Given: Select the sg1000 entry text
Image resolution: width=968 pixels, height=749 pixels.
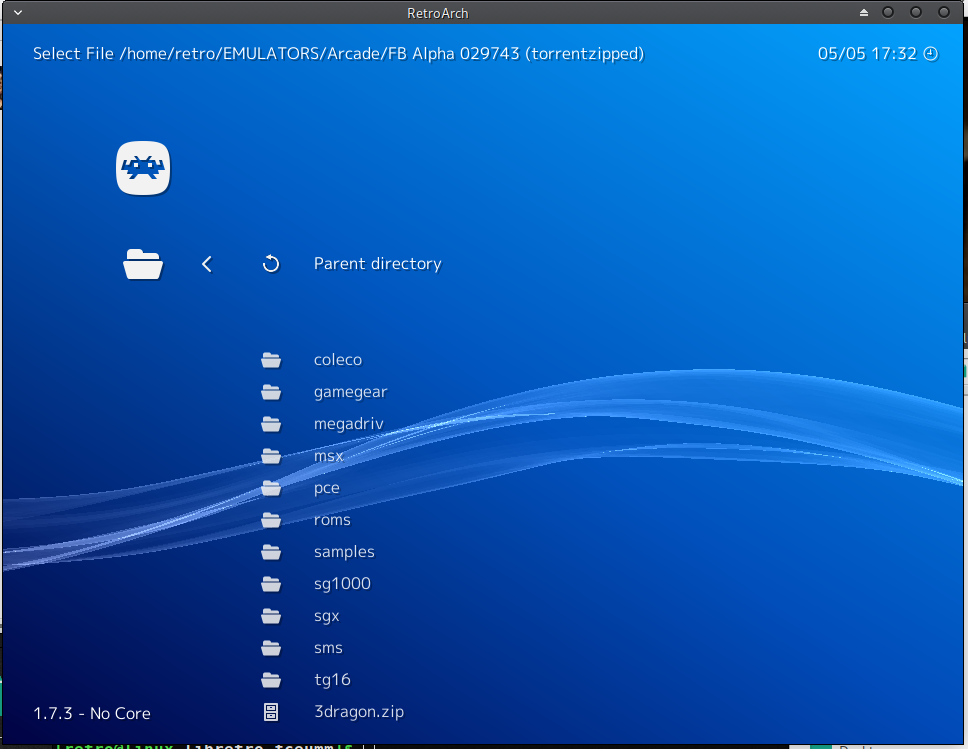Looking at the screenshot, I should point(342,584).
